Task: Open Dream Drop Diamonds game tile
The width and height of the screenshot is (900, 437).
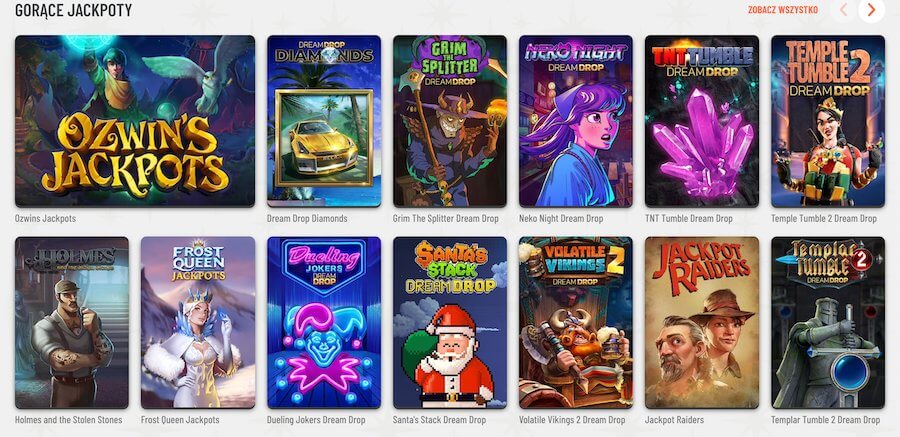Action: [324, 121]
